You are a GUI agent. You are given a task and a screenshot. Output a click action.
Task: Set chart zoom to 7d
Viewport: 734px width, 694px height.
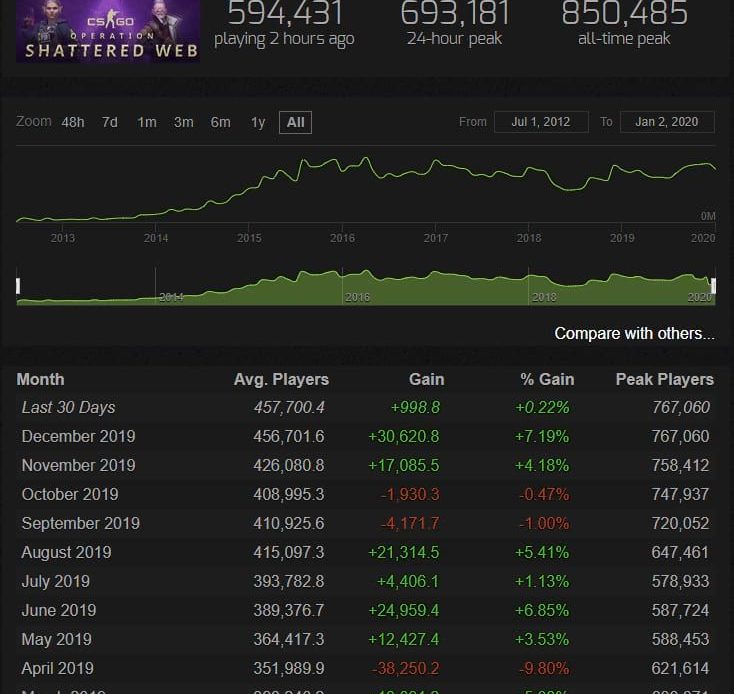[x=110, y=122]
